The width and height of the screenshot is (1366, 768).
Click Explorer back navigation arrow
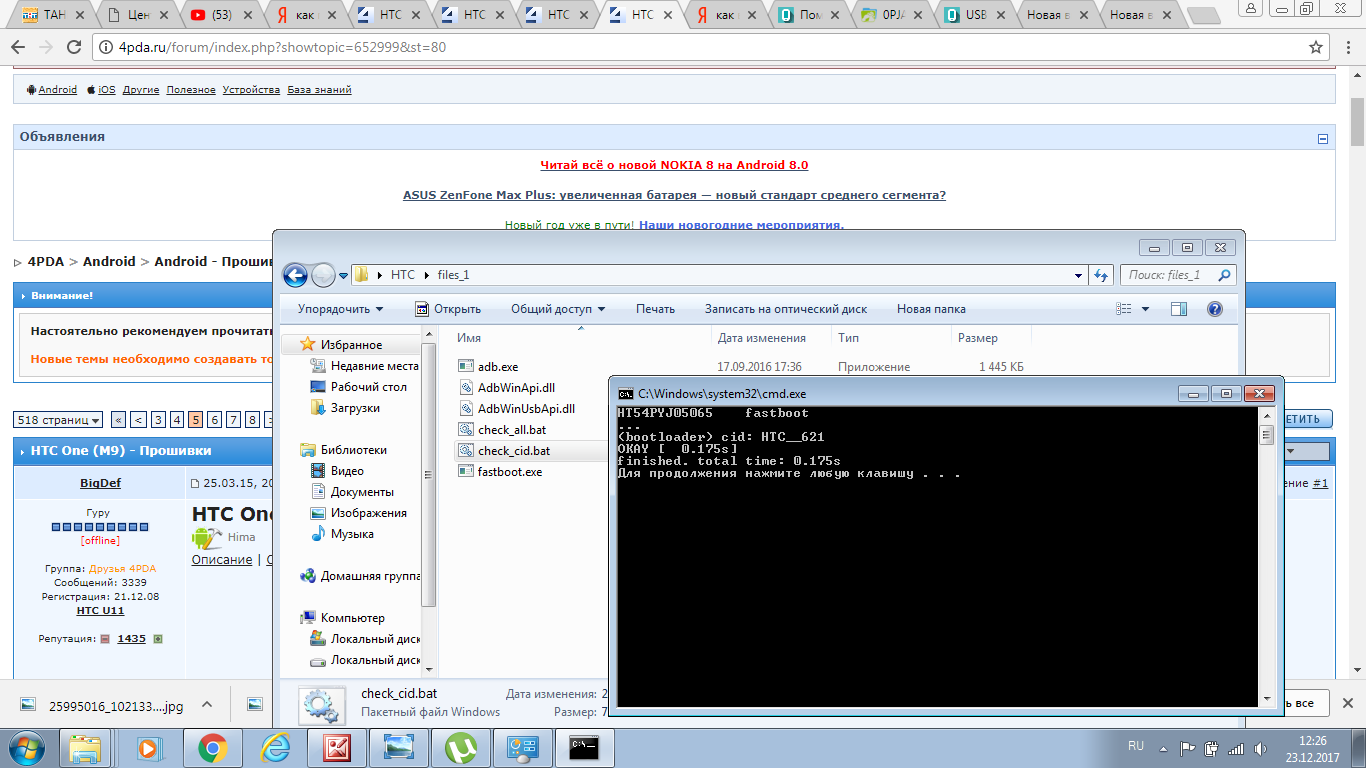coord(295,275)
